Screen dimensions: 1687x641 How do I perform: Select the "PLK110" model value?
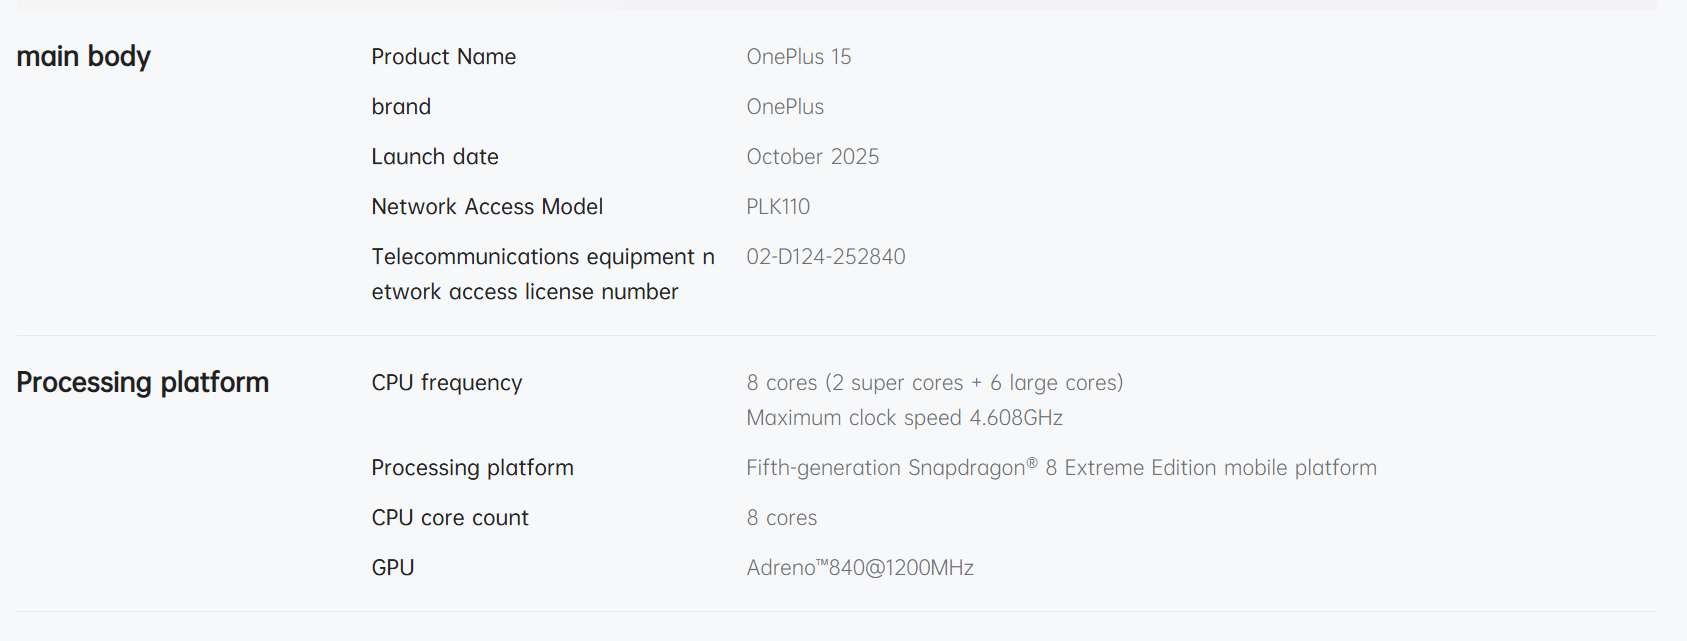(x=778, y=207)
